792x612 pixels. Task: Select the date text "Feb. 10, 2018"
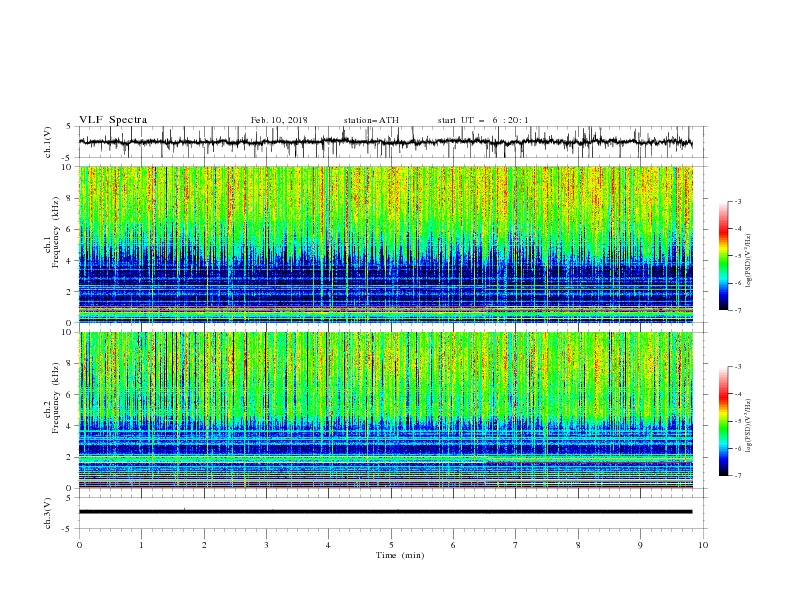(279, 120)
